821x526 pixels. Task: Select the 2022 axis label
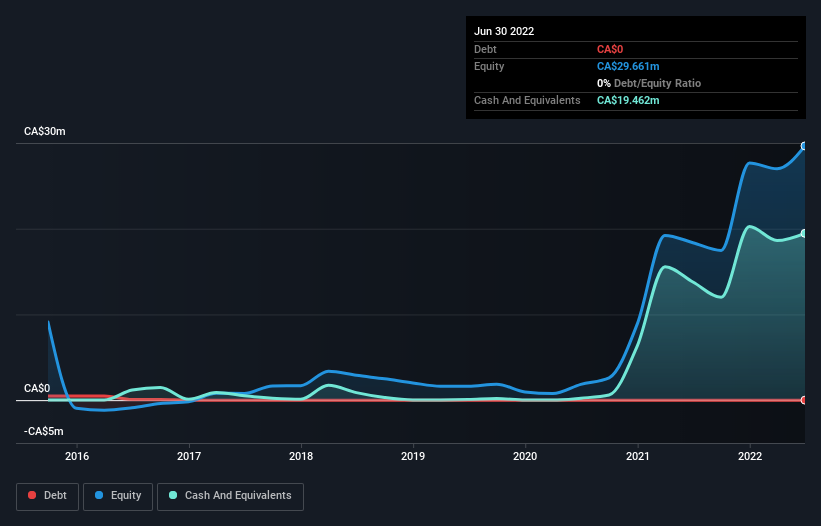[750, 456]
